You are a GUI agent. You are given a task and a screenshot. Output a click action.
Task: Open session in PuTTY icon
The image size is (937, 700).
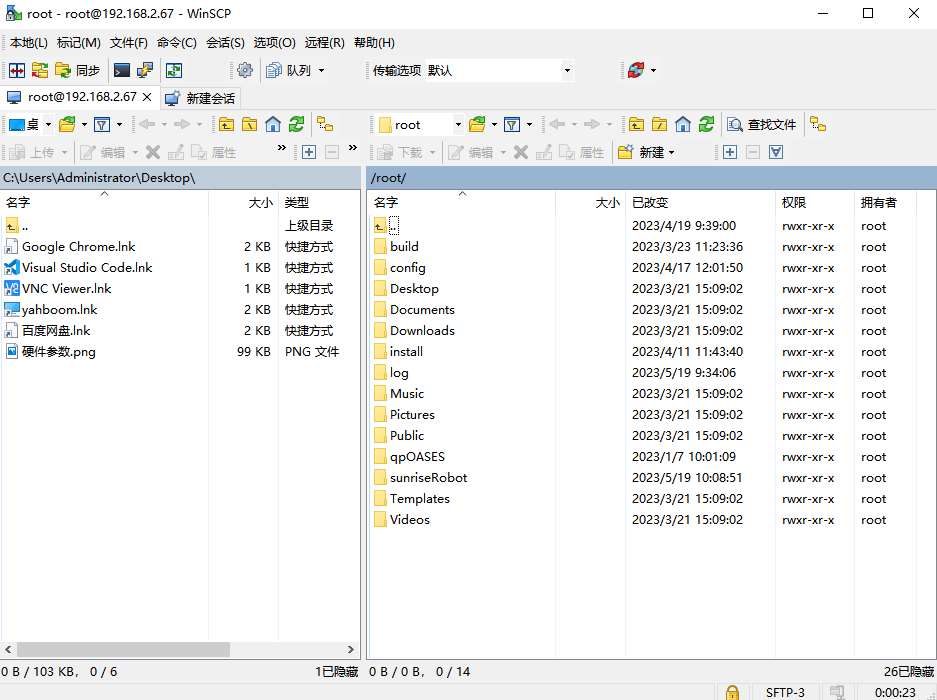click(x=145, y=70)
